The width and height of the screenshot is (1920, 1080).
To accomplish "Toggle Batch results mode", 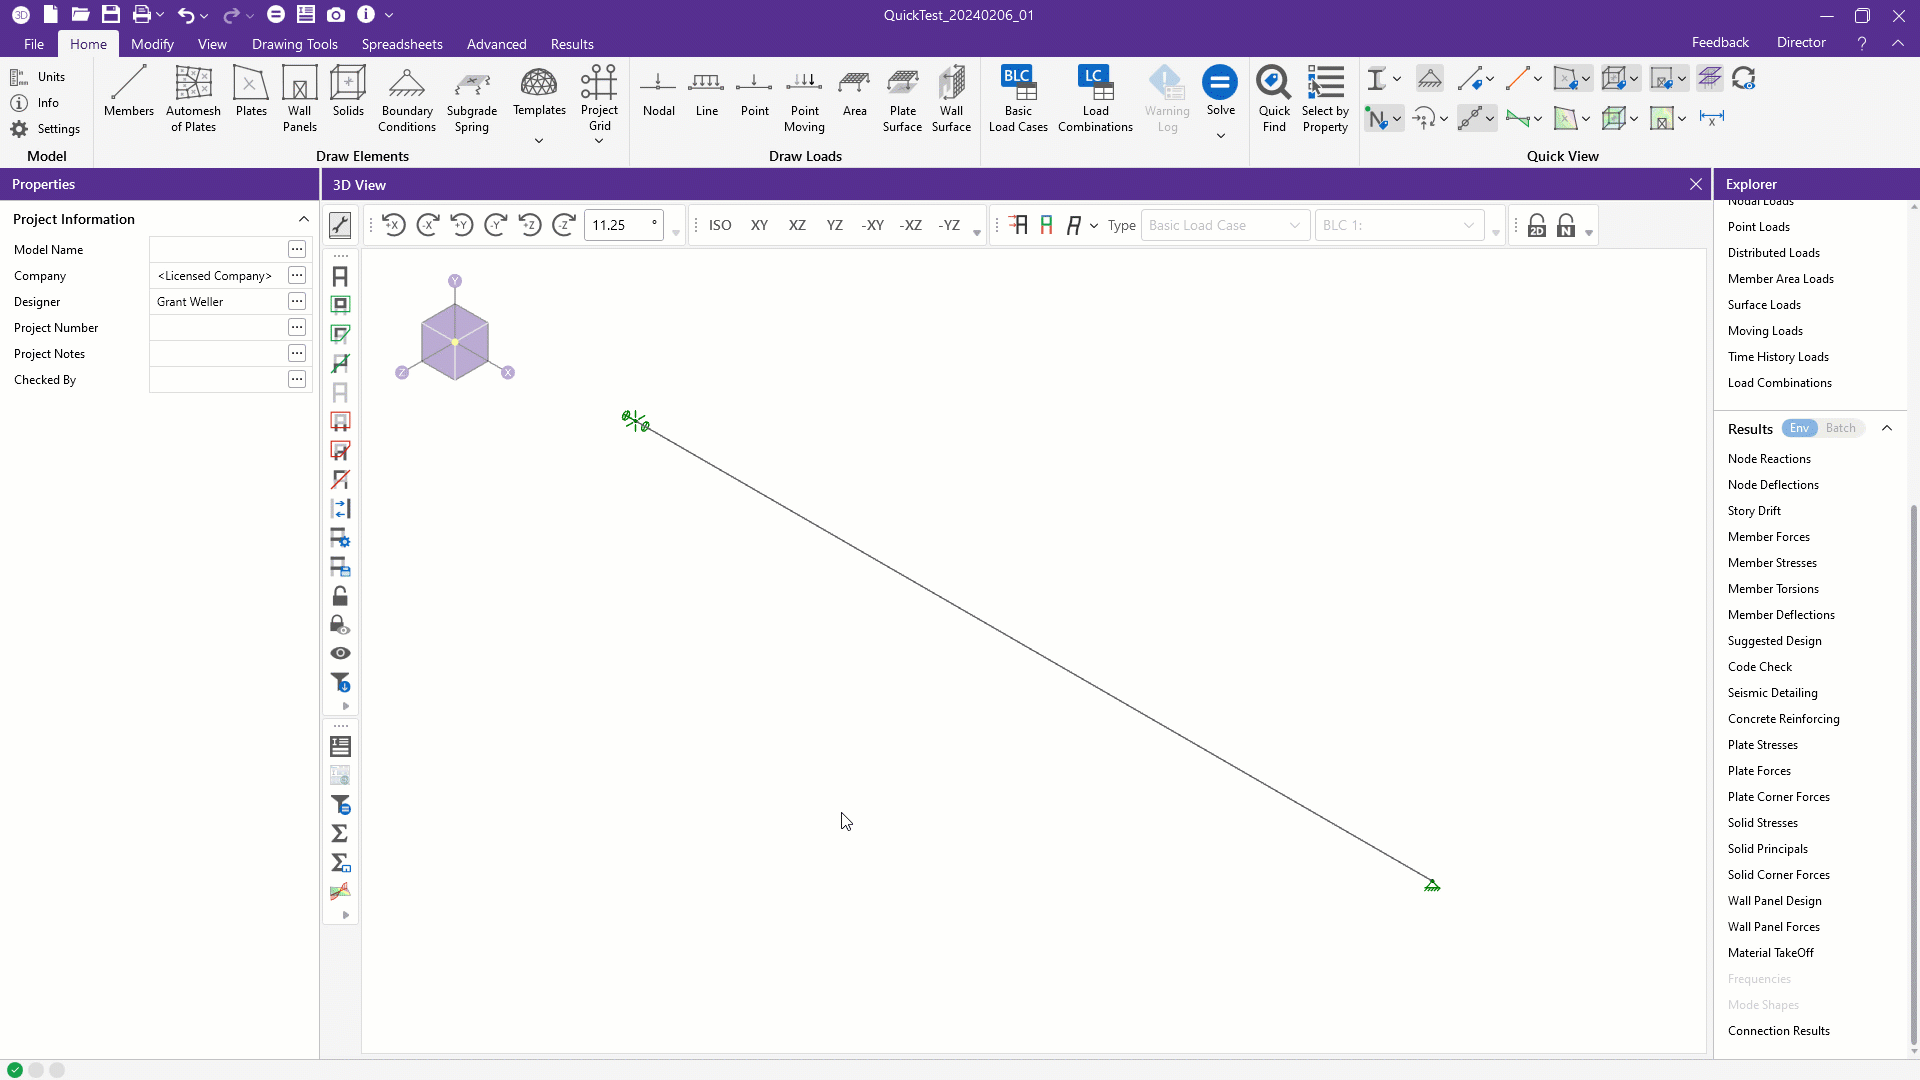I will point(1840,428).
